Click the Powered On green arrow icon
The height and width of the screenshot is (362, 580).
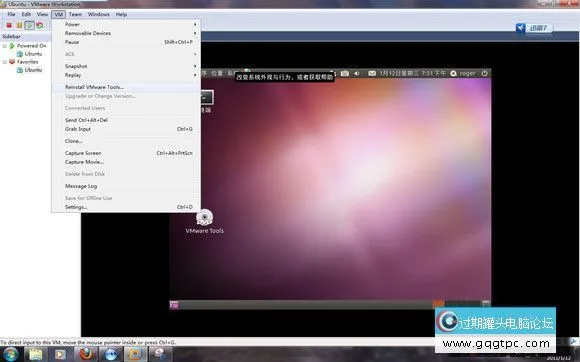(12, 46)
